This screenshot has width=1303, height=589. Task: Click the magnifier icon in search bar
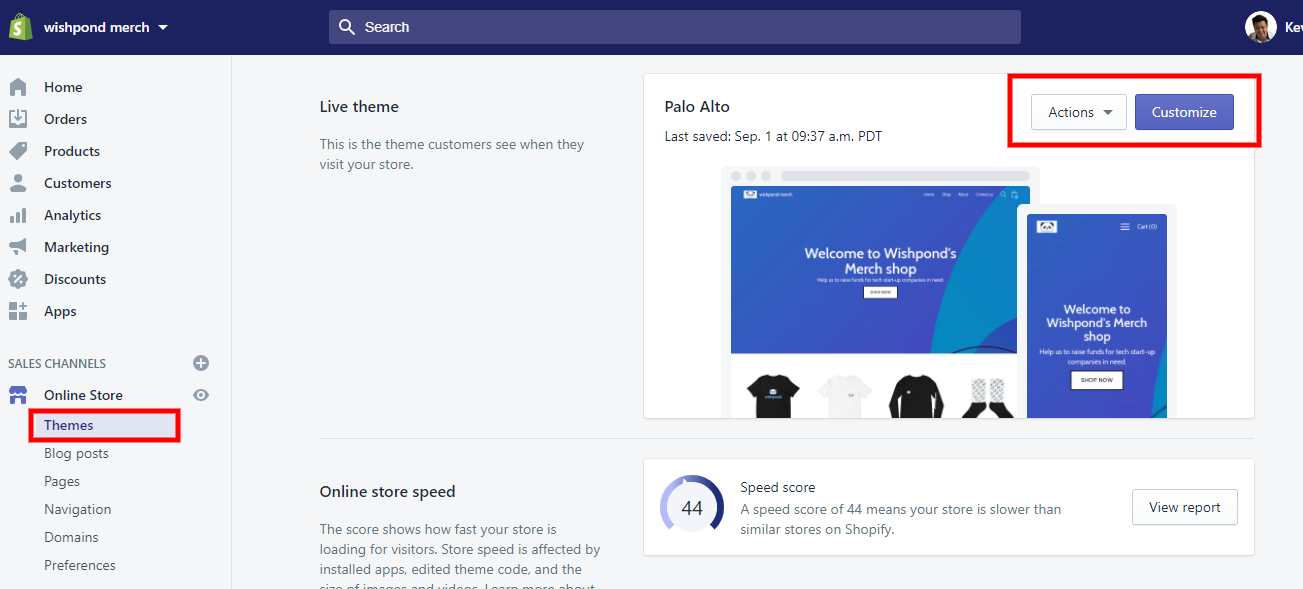347,27
